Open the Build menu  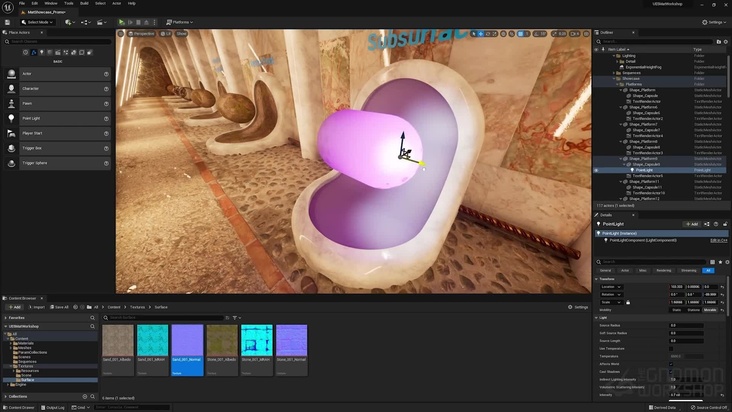click(x=84, y=3)
